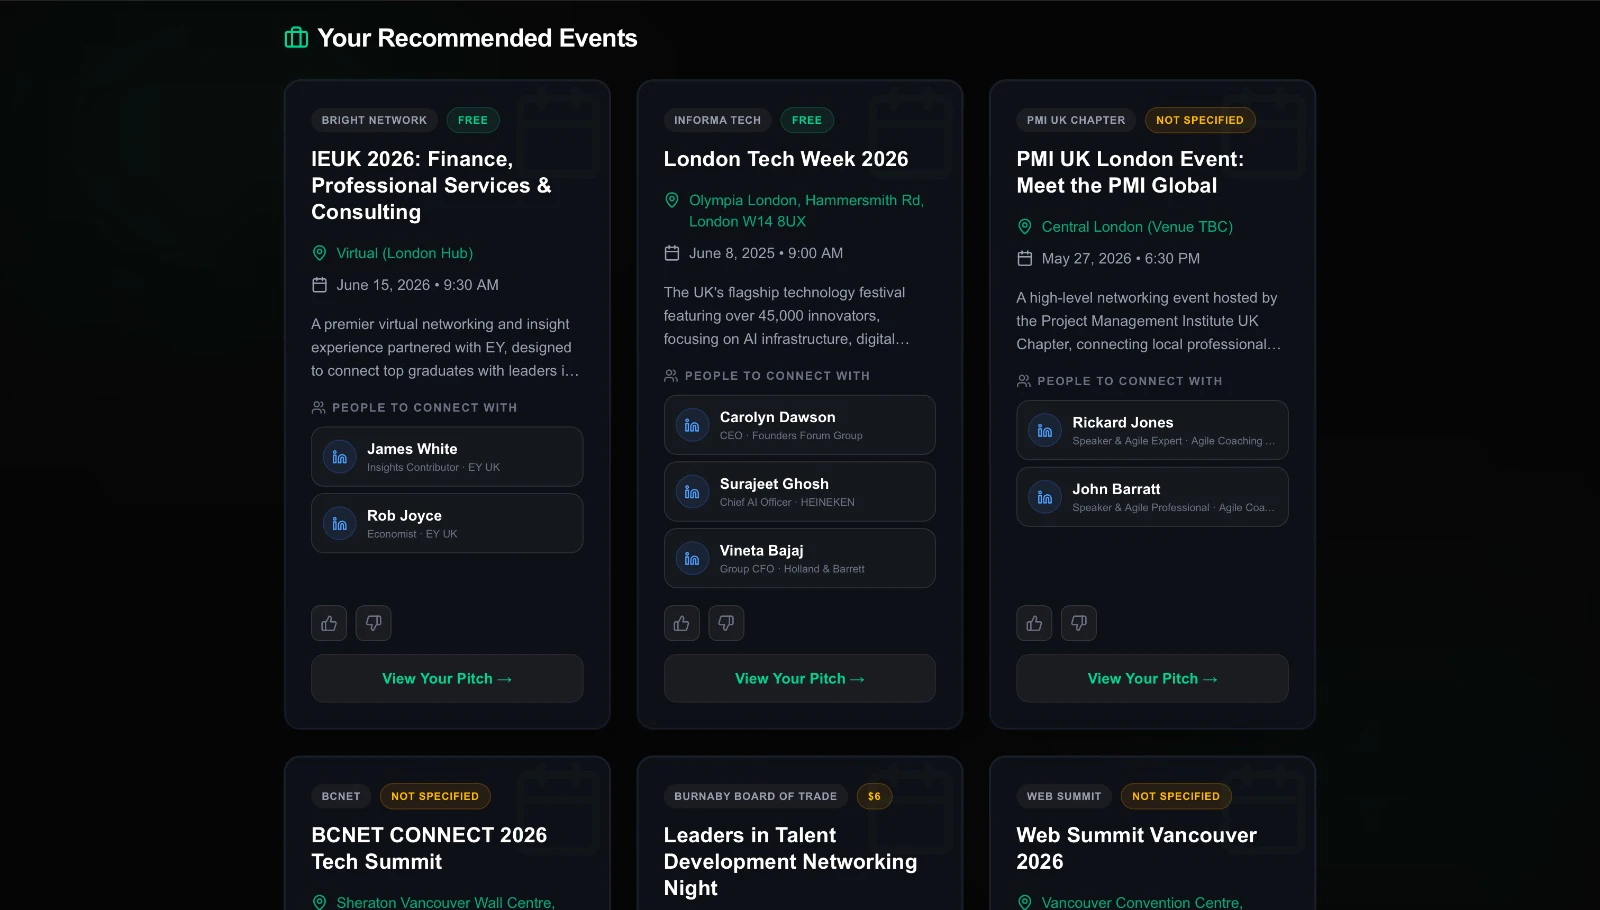Click calendar icon beside June 8, 2025
The width and height of the screenshot is (1600, 910).
(672, 253)
